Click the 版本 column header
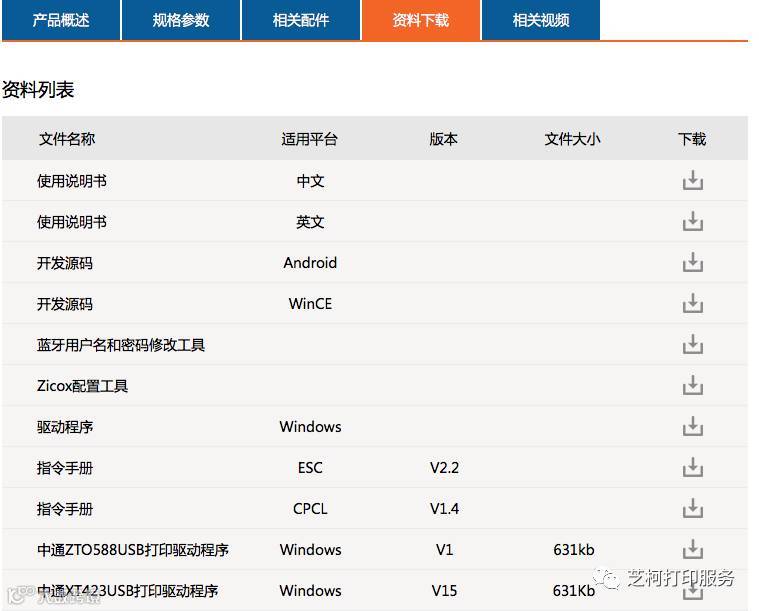759x611 pixels. tap(443, 139)
